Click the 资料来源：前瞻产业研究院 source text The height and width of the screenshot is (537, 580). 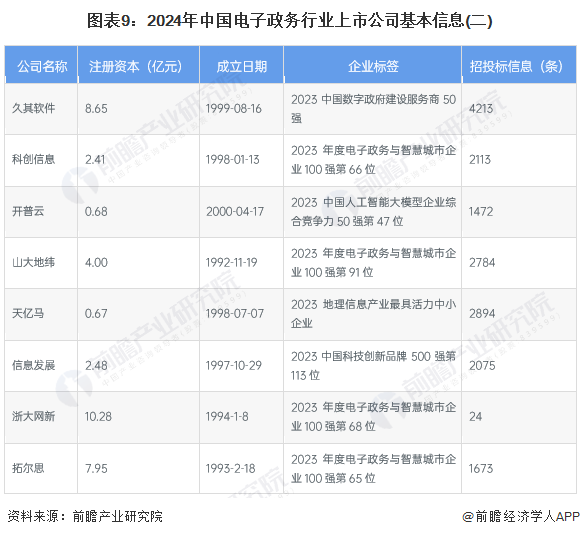85,516
